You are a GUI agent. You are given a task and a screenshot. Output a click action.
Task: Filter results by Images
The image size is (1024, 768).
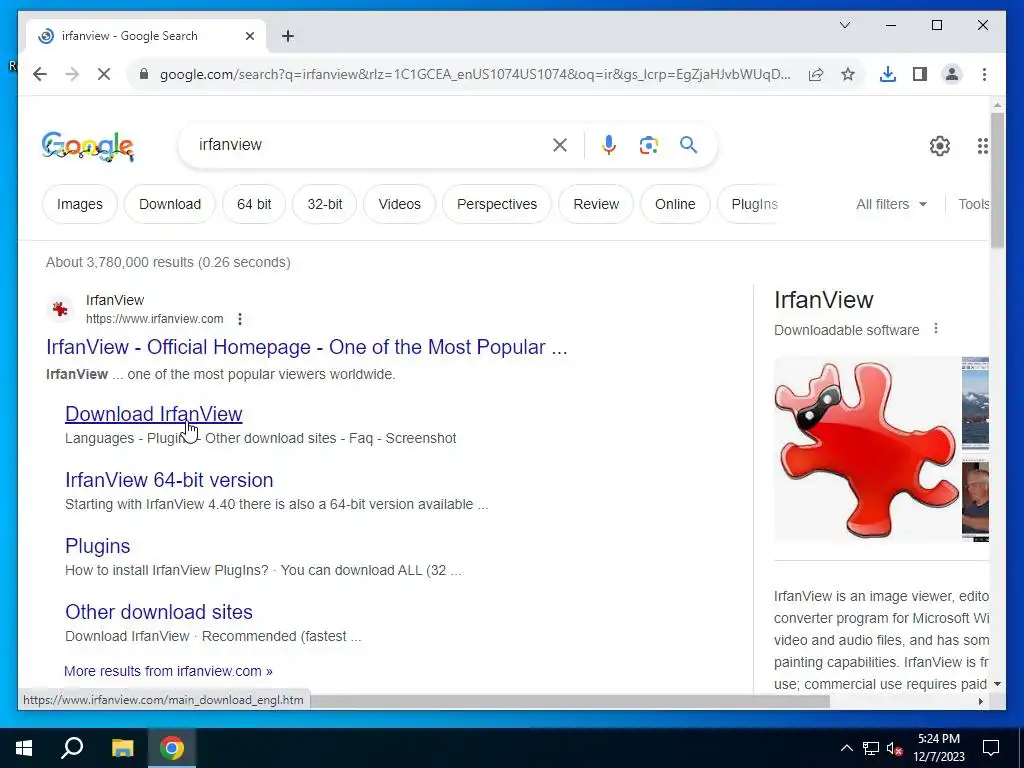point(80,204)
